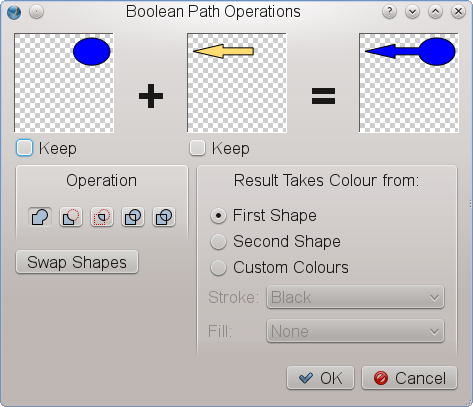Select the Exclude overlap operation icon

pos(133,217)
